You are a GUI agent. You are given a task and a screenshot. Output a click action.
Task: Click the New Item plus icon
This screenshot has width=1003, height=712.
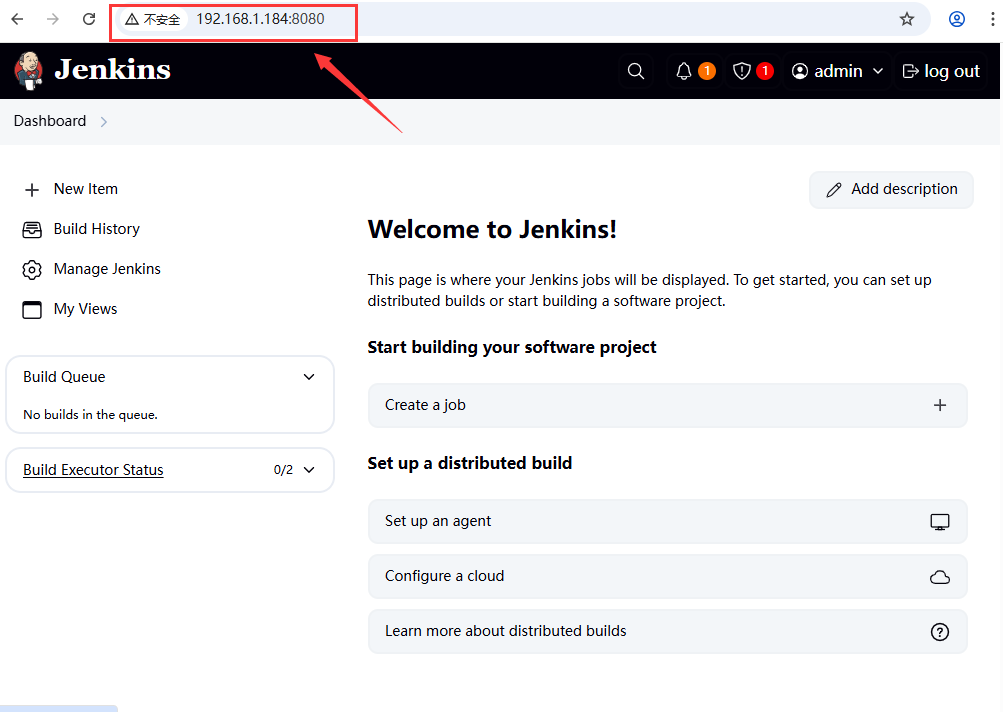pyautogui.click(x=32, y=189)
